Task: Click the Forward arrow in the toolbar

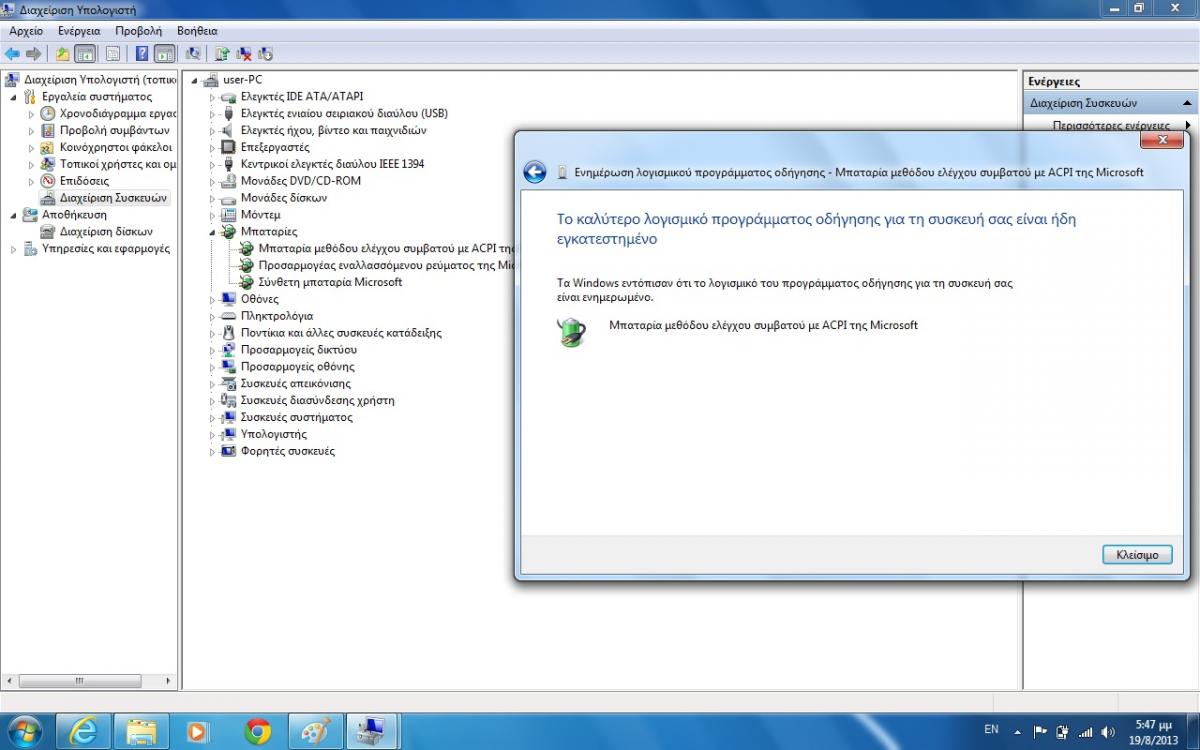Action: [33, 53]
